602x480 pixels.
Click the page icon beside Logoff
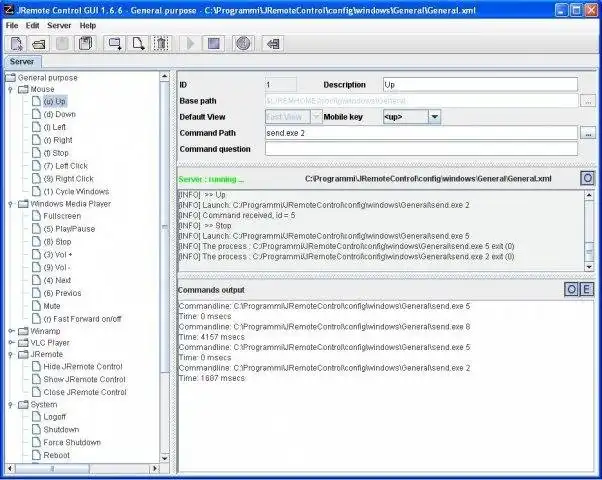coord(36,416)
